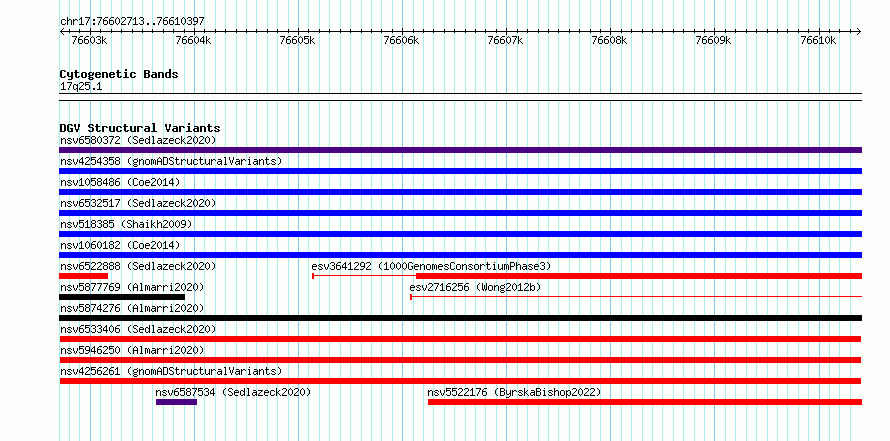Select the blue bar under nsv1058486

(460, 192)
